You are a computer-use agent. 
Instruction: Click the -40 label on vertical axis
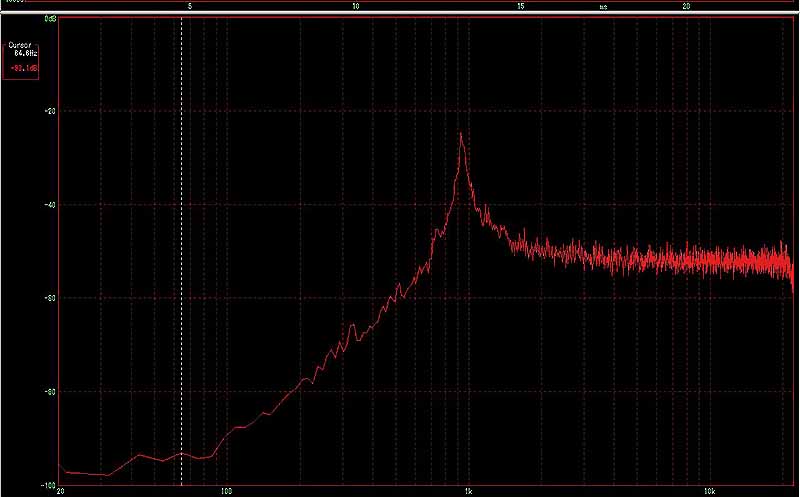pyautogui.click(x=50, y=204)
